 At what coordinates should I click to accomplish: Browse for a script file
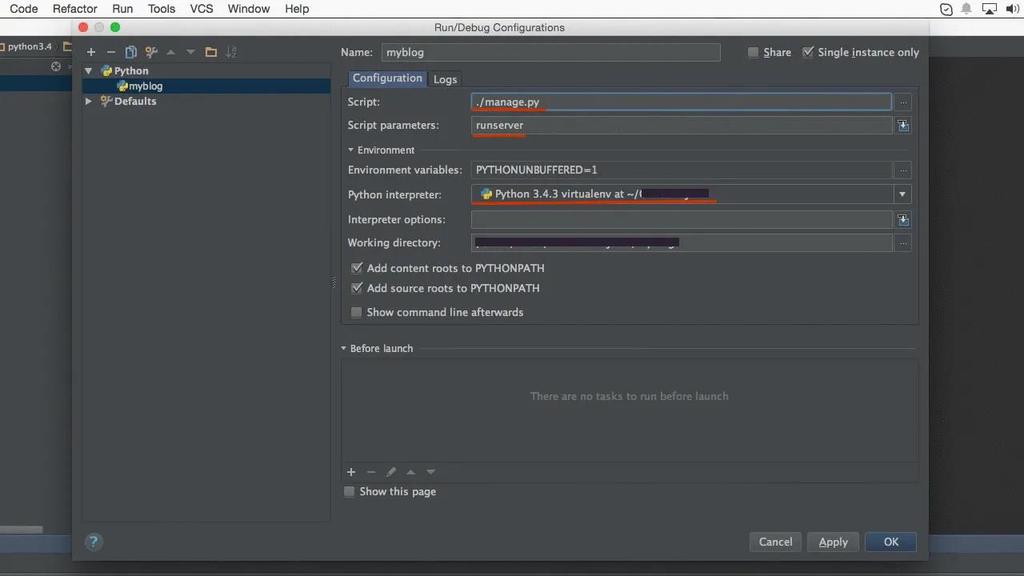tap(903, 101)
